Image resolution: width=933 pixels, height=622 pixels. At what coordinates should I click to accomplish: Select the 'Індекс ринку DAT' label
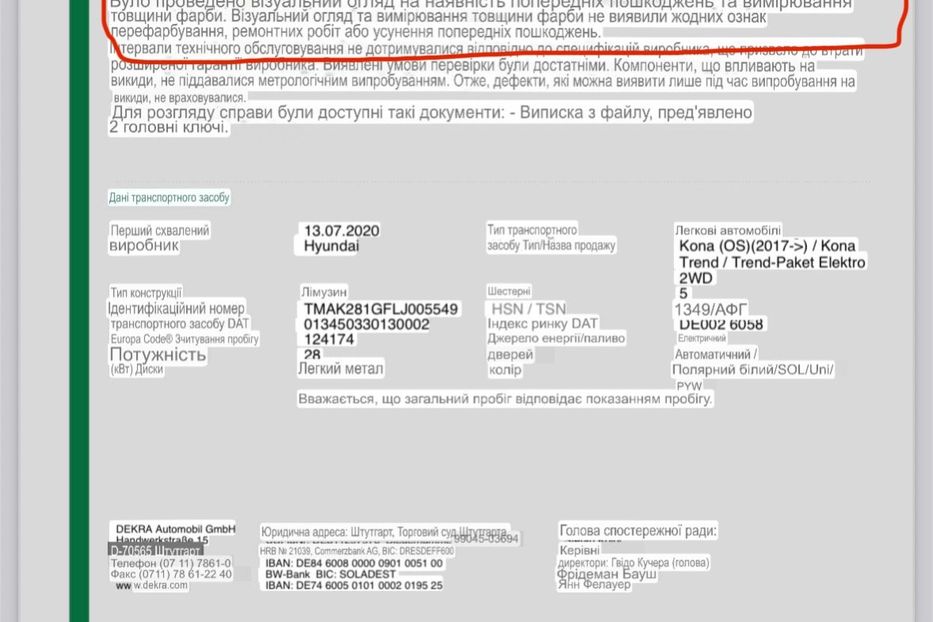click(x=543, y=324)
